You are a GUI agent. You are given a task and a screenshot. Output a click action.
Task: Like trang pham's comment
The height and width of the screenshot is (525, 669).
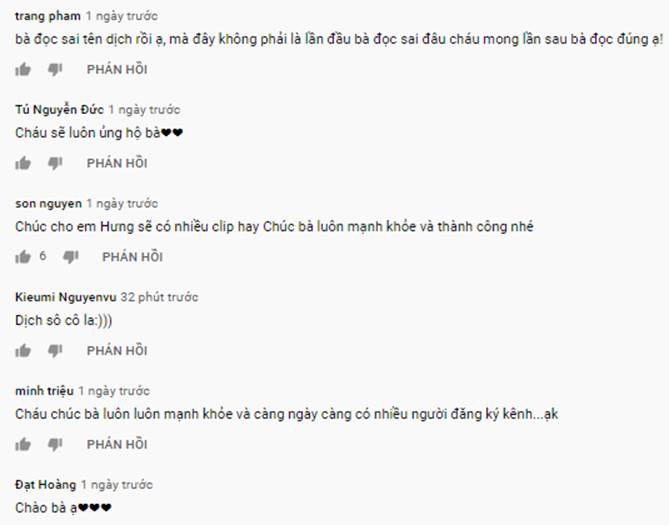(23, 69)
